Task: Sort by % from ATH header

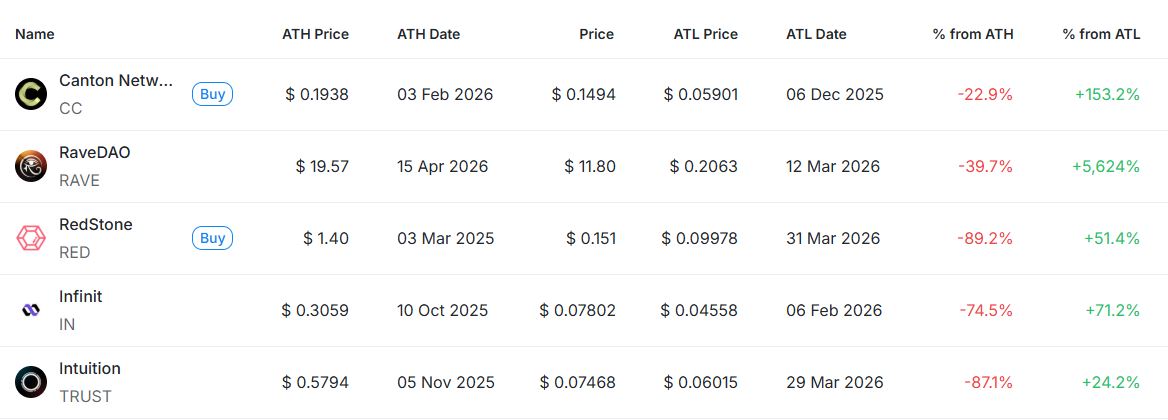Action: tap(972, 34)
